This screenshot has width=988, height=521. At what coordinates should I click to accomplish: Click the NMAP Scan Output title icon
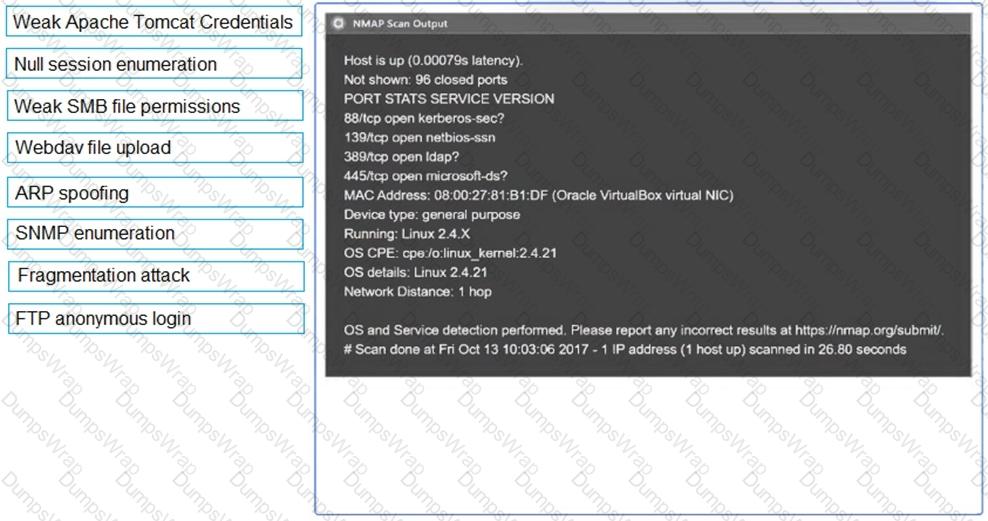339,23
